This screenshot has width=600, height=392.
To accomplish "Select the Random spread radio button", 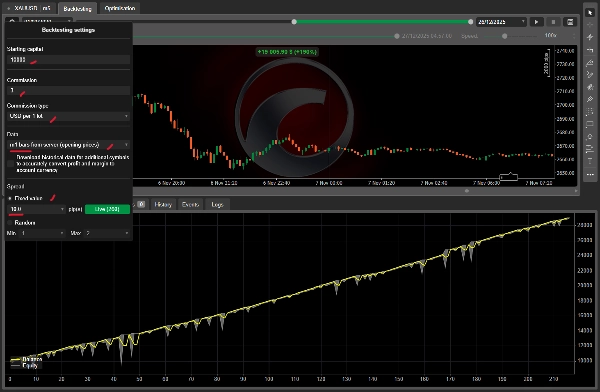I will pos(10,223).
